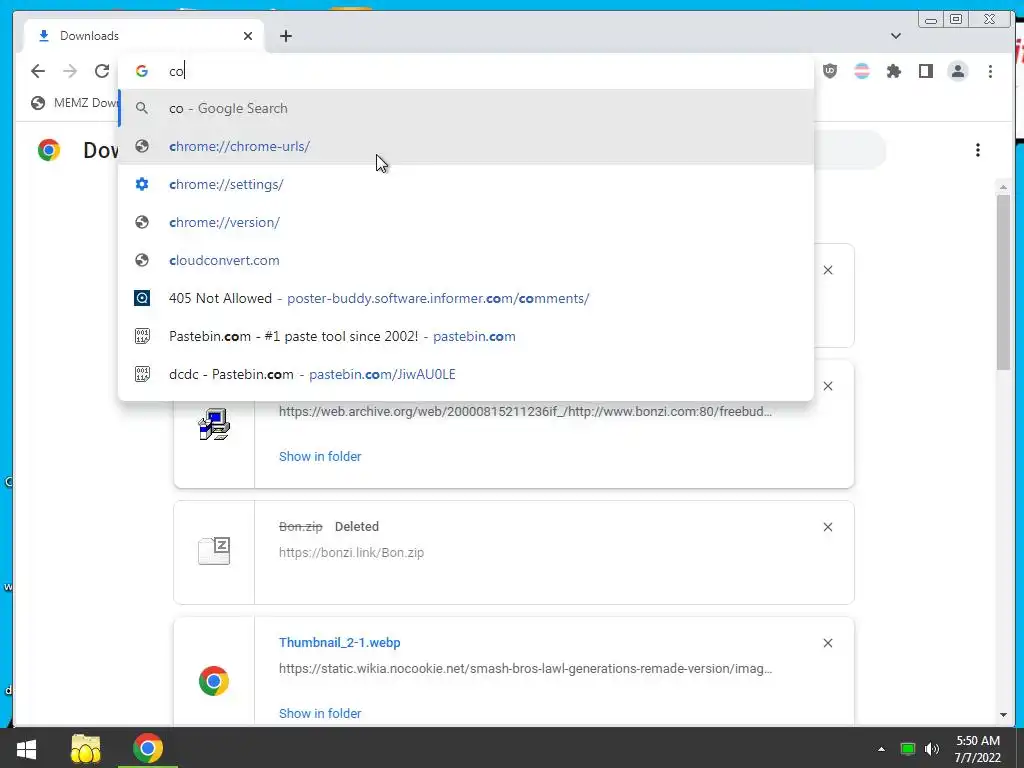Screen dimensions: 1024x768
Task: Click the forward navigation arrow
Action: [70, 71]
